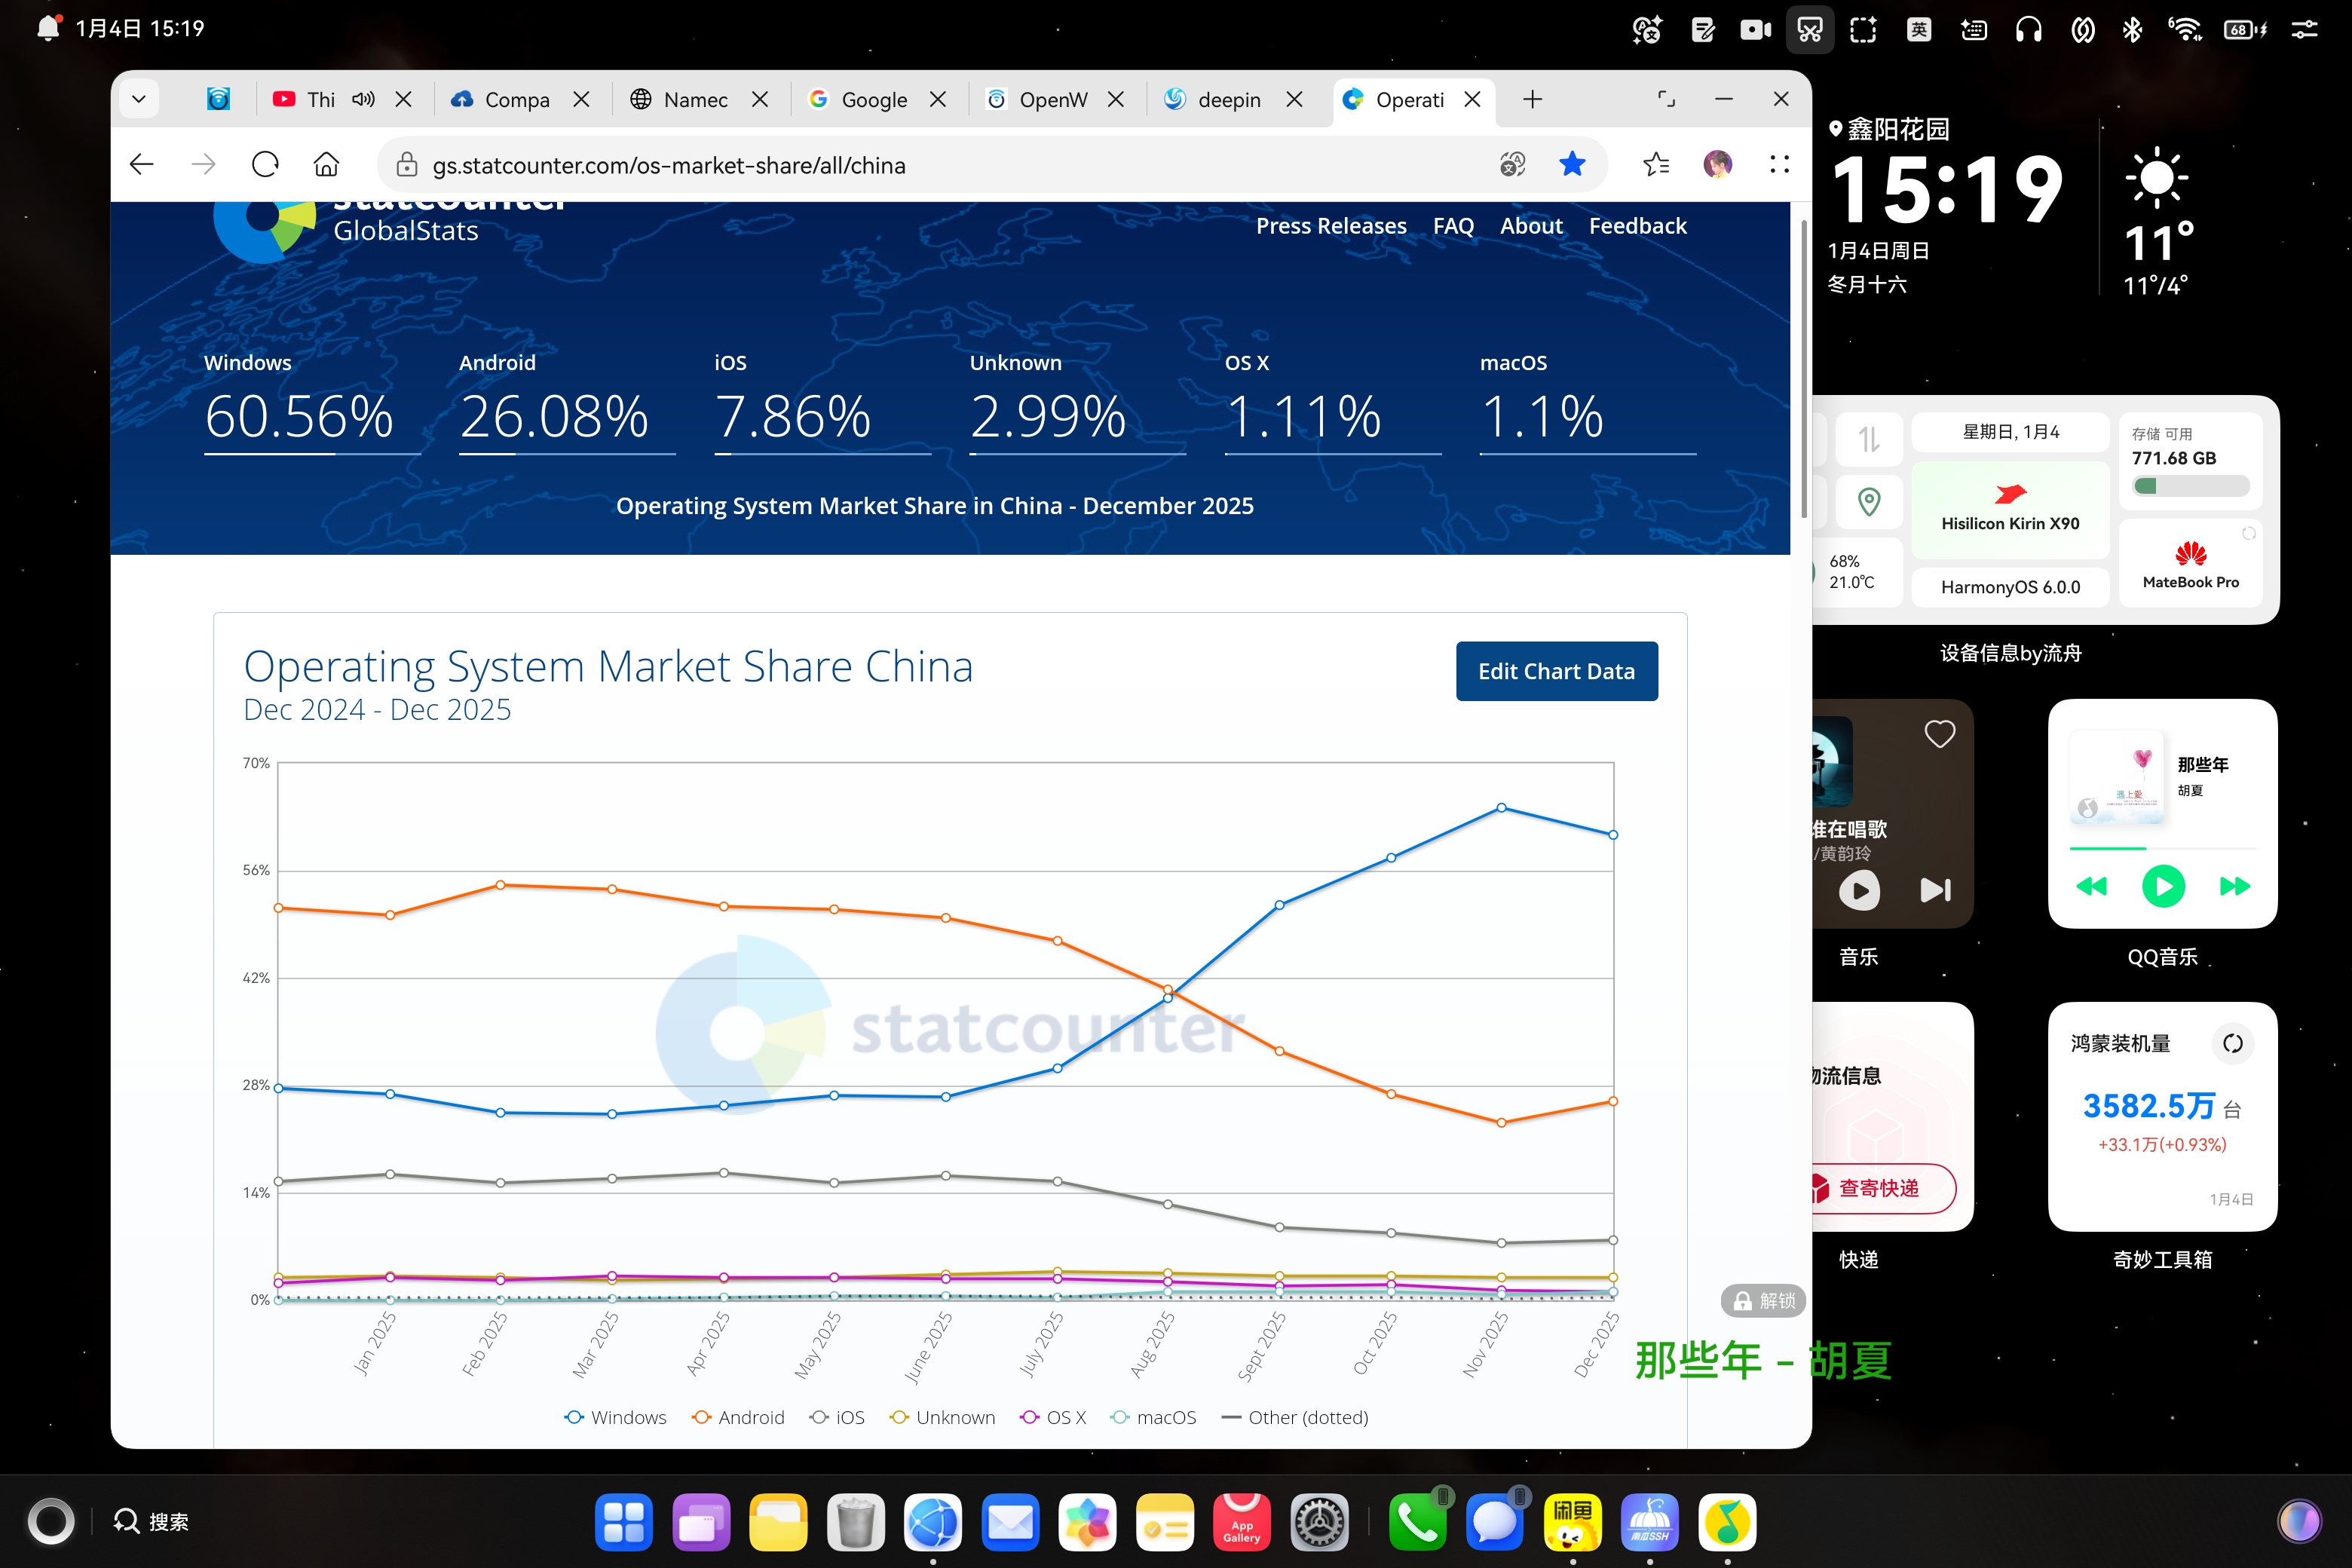Image resolution: width=2352 pixels, height=1568 pixels.
Task: Toggle the Windows series in chart legend
Action: pyautogui.click(x=615, y=1417)
